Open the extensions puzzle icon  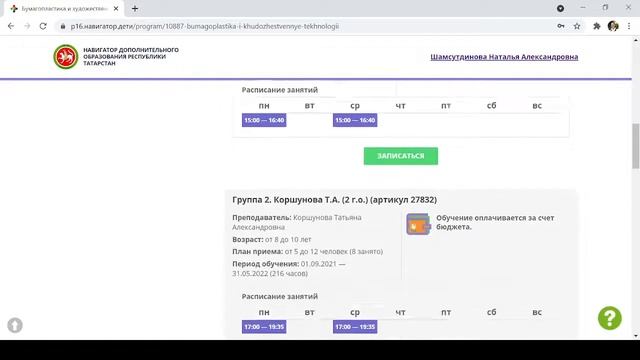tap(597, 26)
